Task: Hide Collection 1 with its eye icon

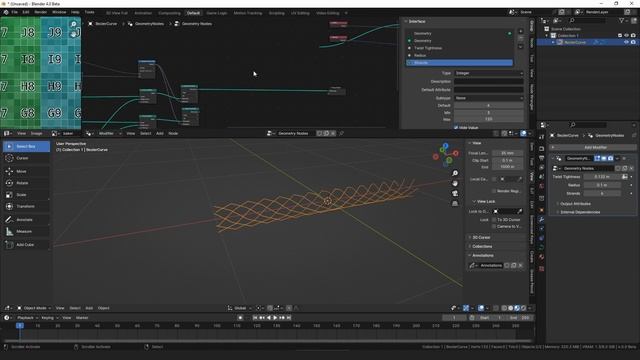Action: [627, 36]
